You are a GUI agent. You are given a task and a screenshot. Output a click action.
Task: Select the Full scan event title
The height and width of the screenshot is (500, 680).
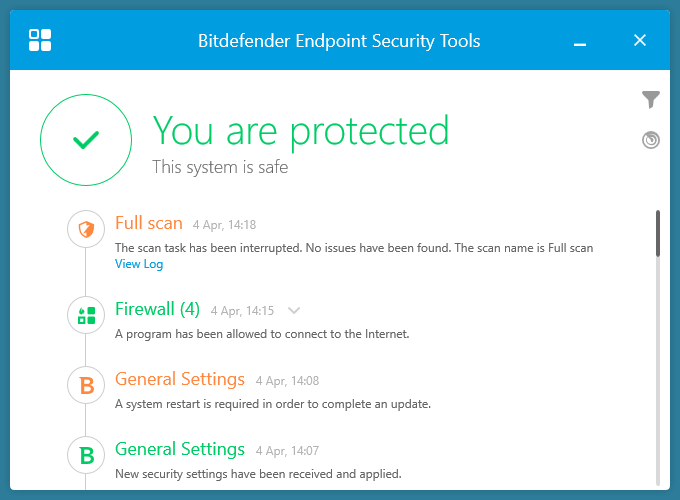(149, 223)
